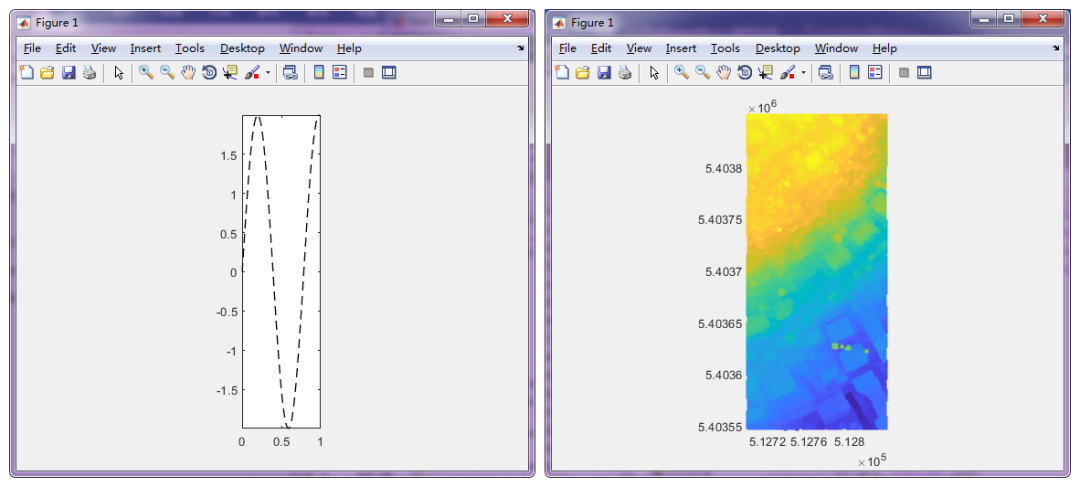Click Open File icon in left window

point(47,72)
